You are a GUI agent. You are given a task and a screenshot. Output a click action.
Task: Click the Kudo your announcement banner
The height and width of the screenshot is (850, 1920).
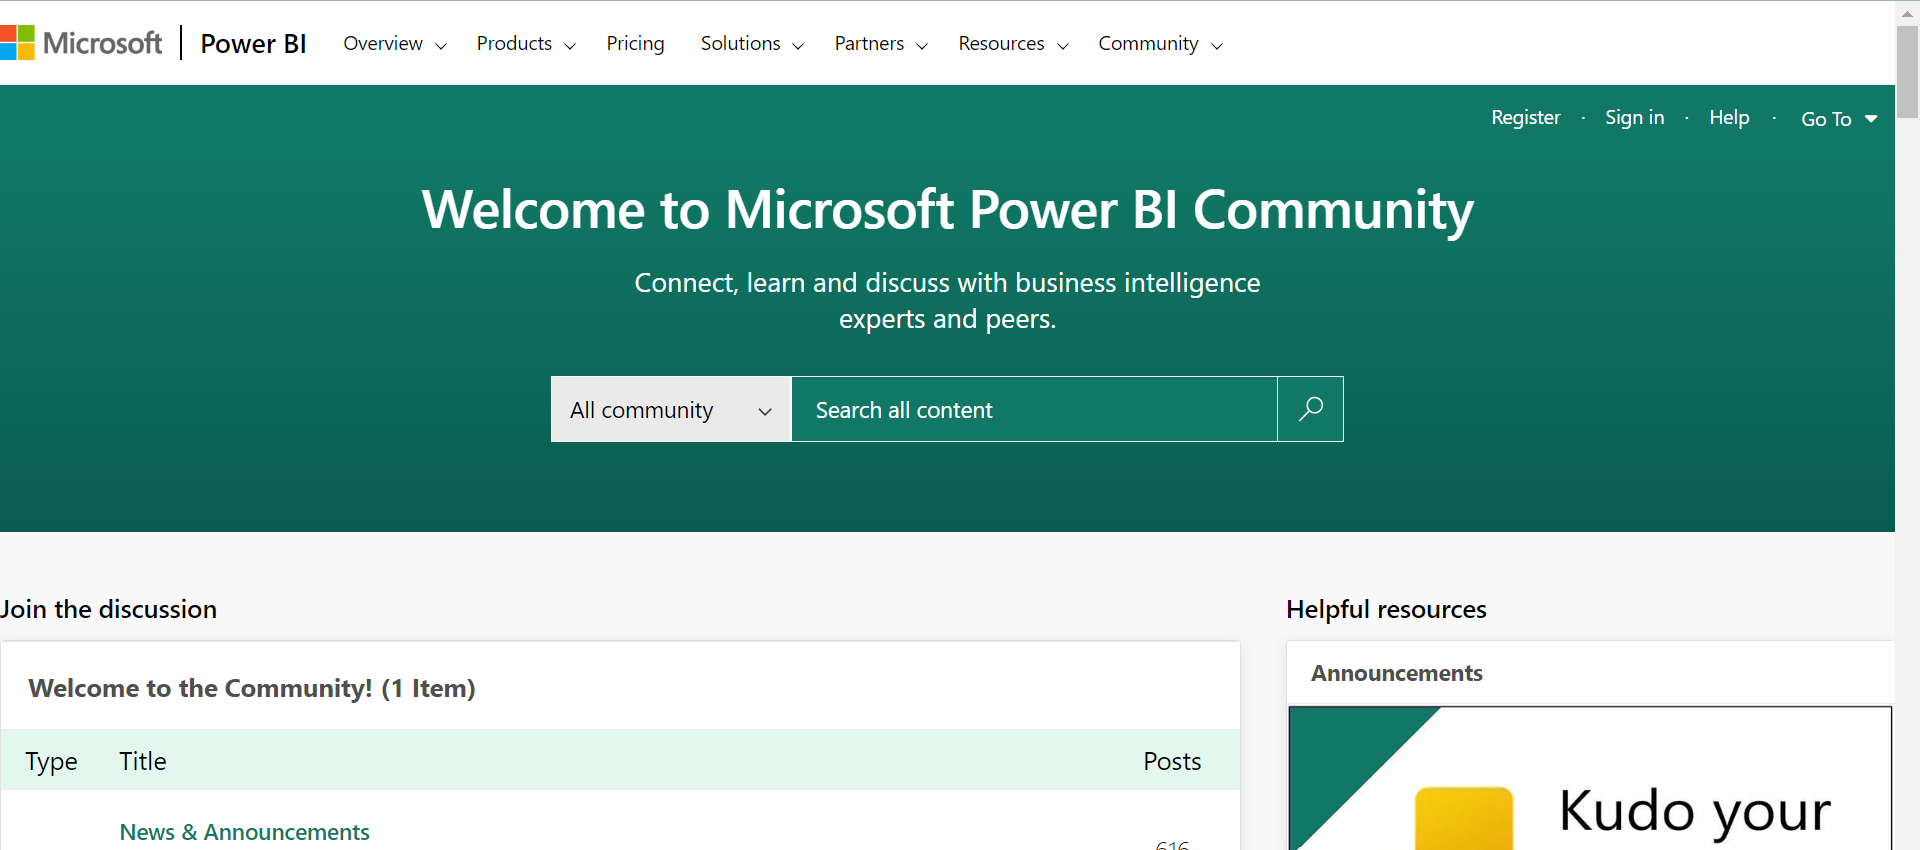(1590, 779)
